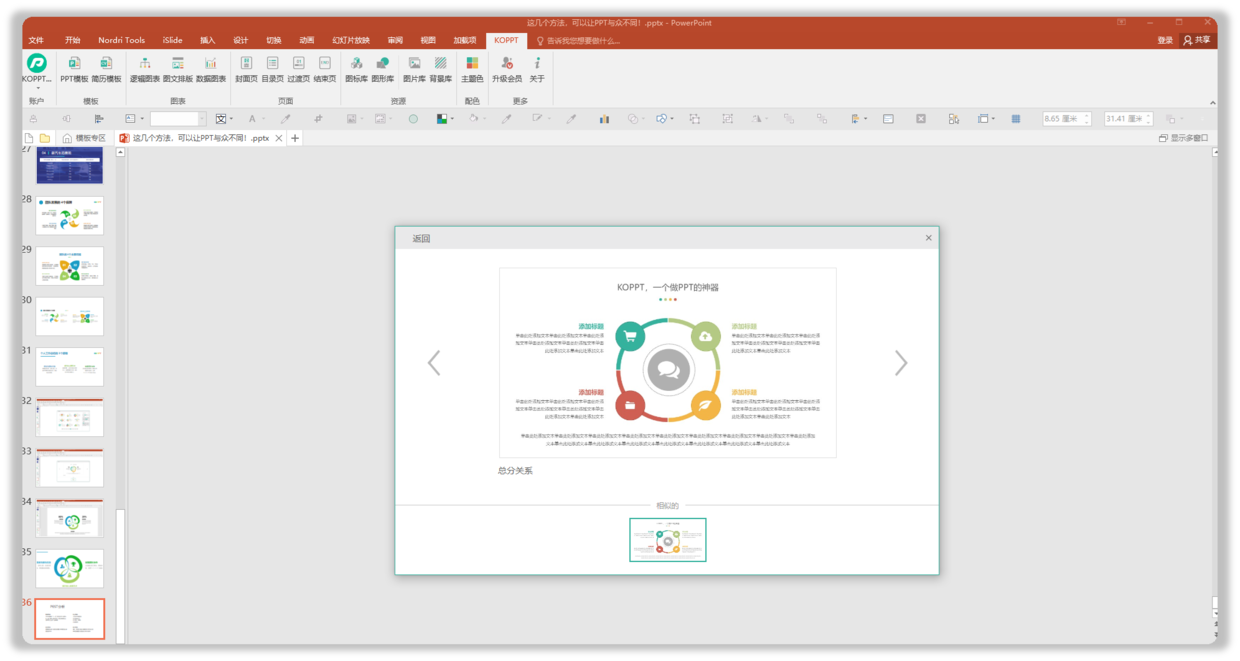Open the 逻辑图表 logic charts
The width and height of the screenshot is (1240, 661).
tap(145, 68)
